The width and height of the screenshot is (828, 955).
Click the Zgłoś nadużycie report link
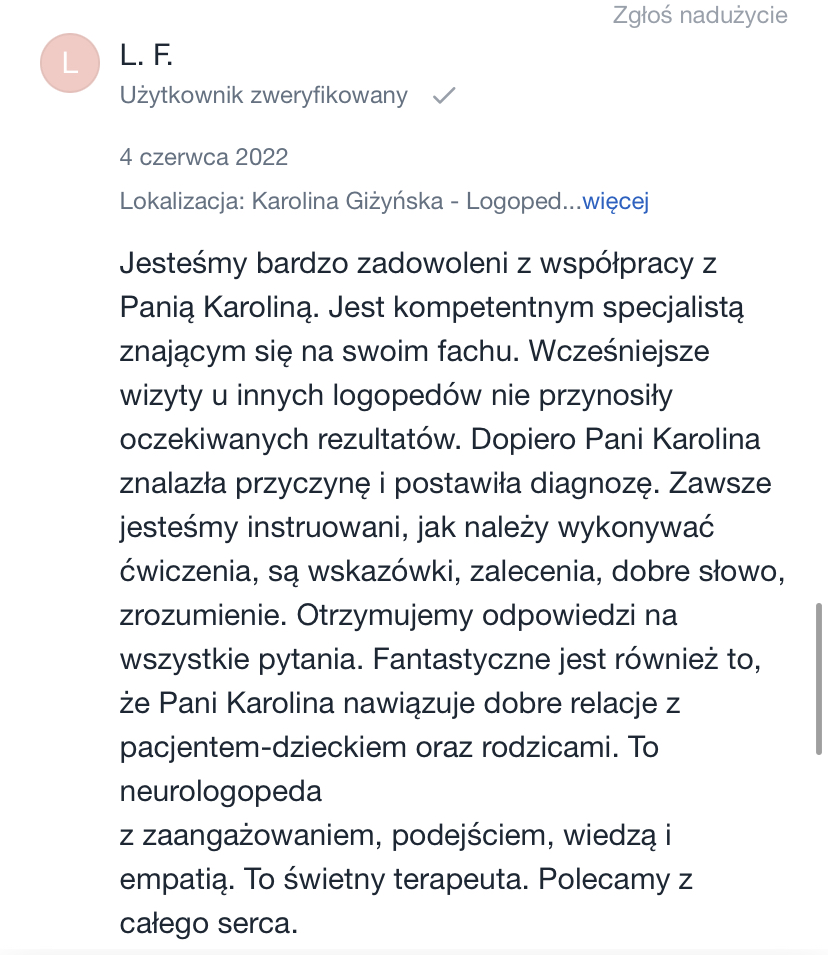699,15
